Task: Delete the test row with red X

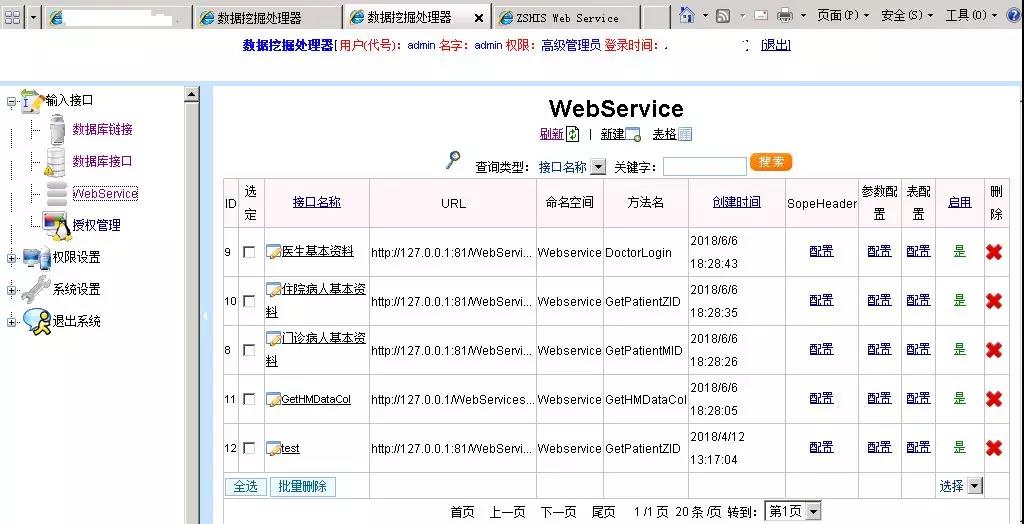Action: pyautogui.click(x=994, y=448)
